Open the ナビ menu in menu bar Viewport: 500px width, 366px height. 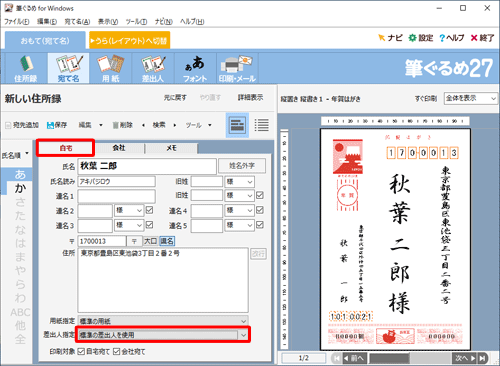(x=163, y=21)
